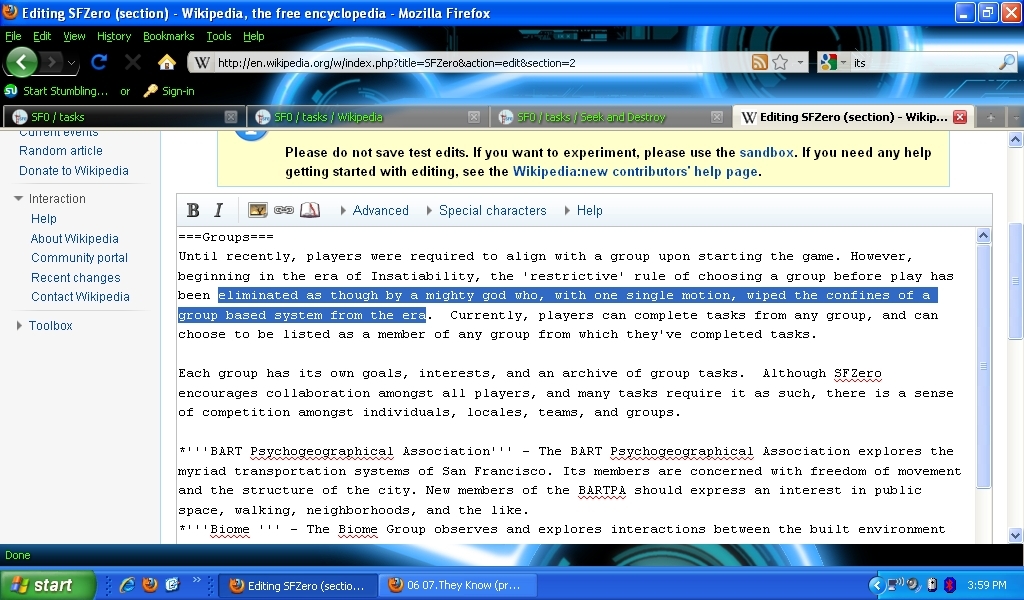Apply Italic formatting in editor toolbar
The image size is (1024, 600).
(218, 210)
